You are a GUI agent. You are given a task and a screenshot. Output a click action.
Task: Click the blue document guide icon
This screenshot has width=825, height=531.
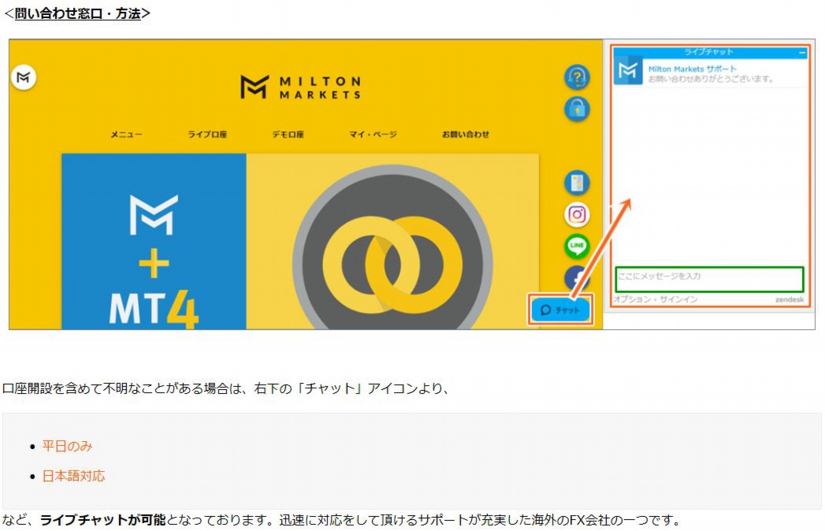(x=577, y=183)
